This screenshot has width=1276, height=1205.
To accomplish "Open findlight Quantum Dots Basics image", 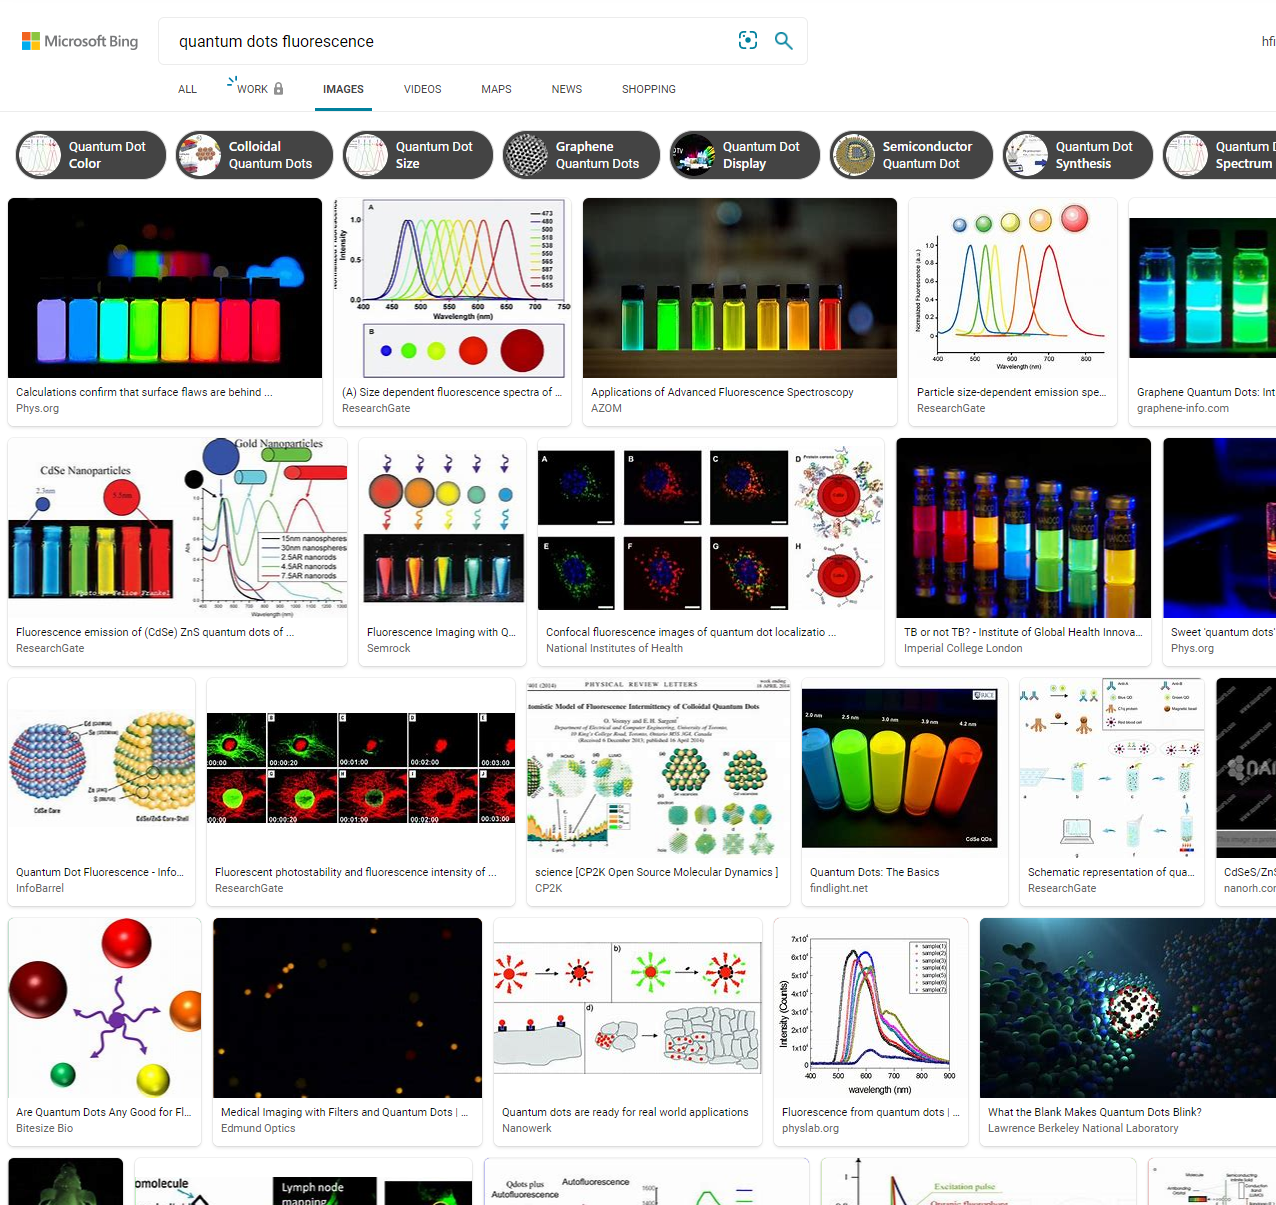I will [x=905, y=768].
